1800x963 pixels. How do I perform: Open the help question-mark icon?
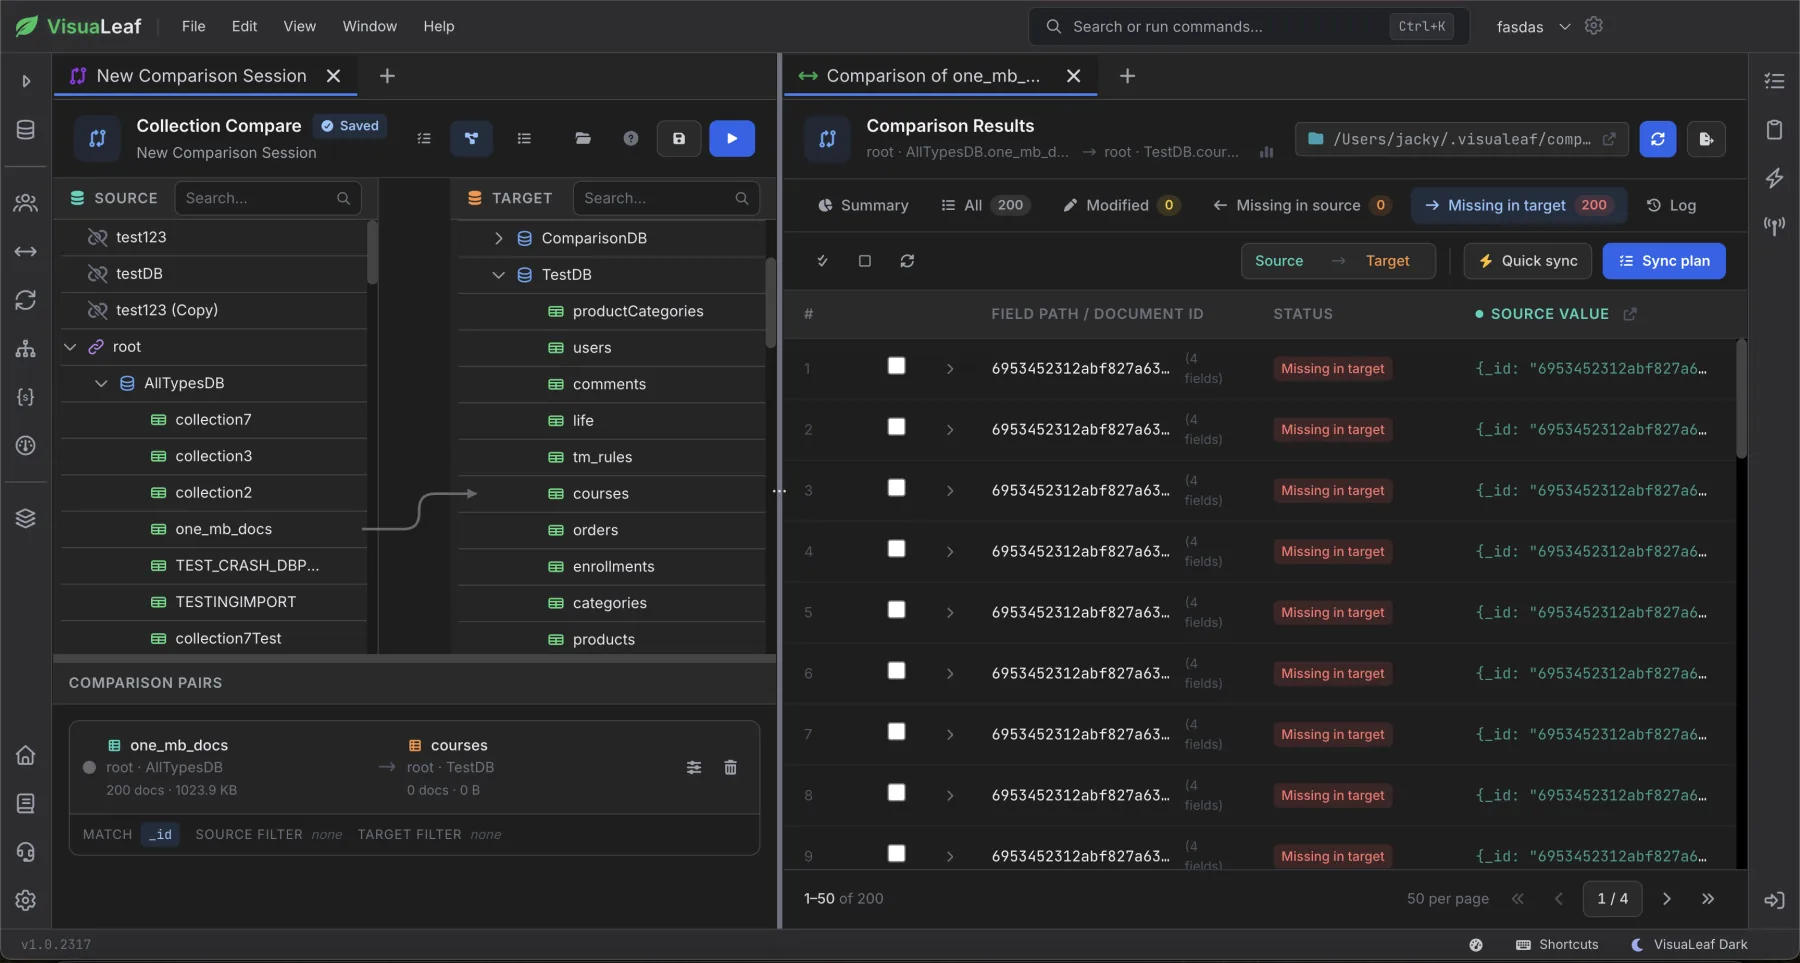pyautogui.click(x=631, y=139)
